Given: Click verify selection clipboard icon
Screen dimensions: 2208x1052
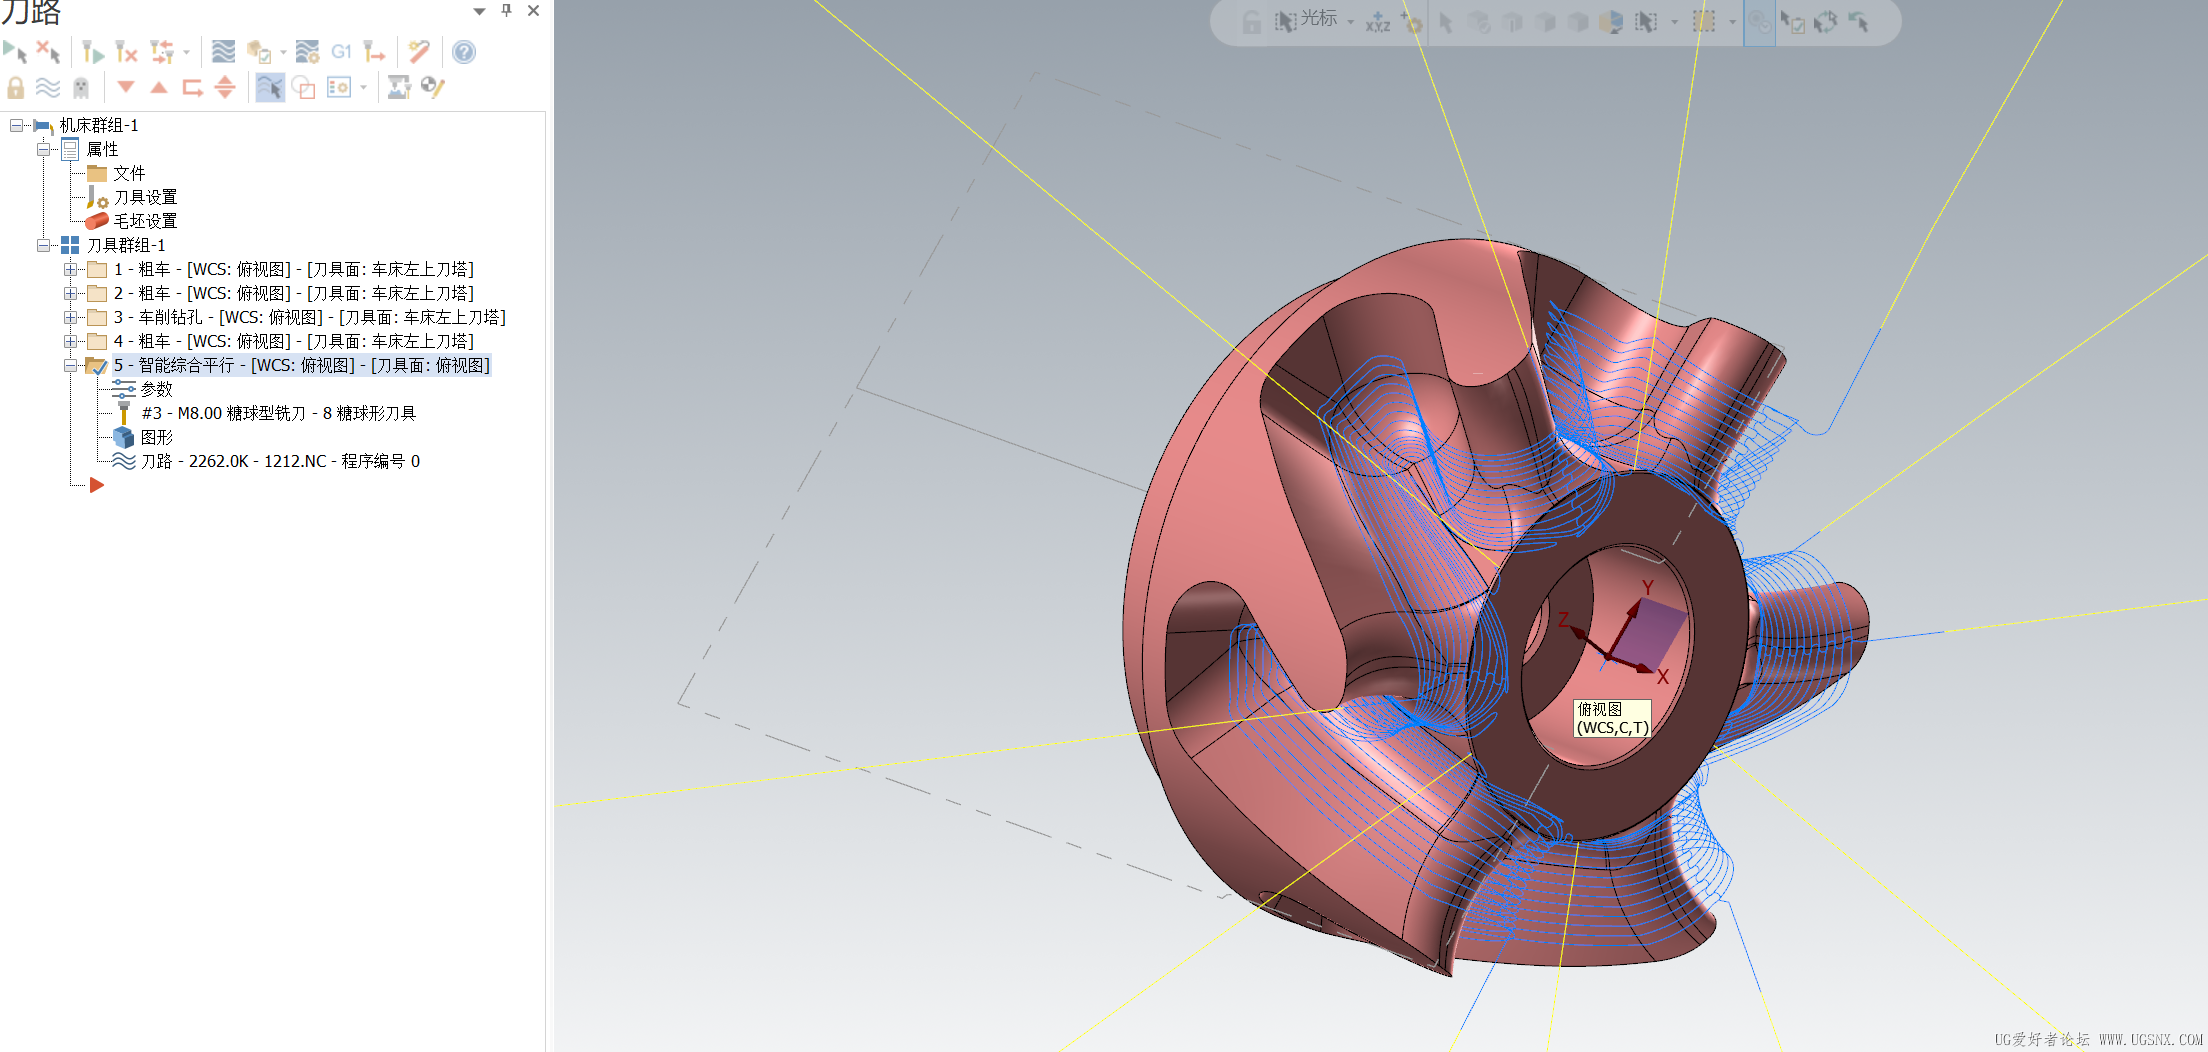Looking at the screenshot, I should pyautogui.click(x=1792, y=22).
